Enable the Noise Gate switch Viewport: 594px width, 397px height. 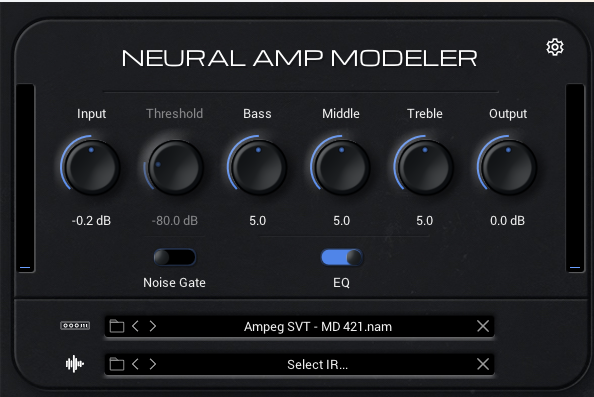(175, 258)
